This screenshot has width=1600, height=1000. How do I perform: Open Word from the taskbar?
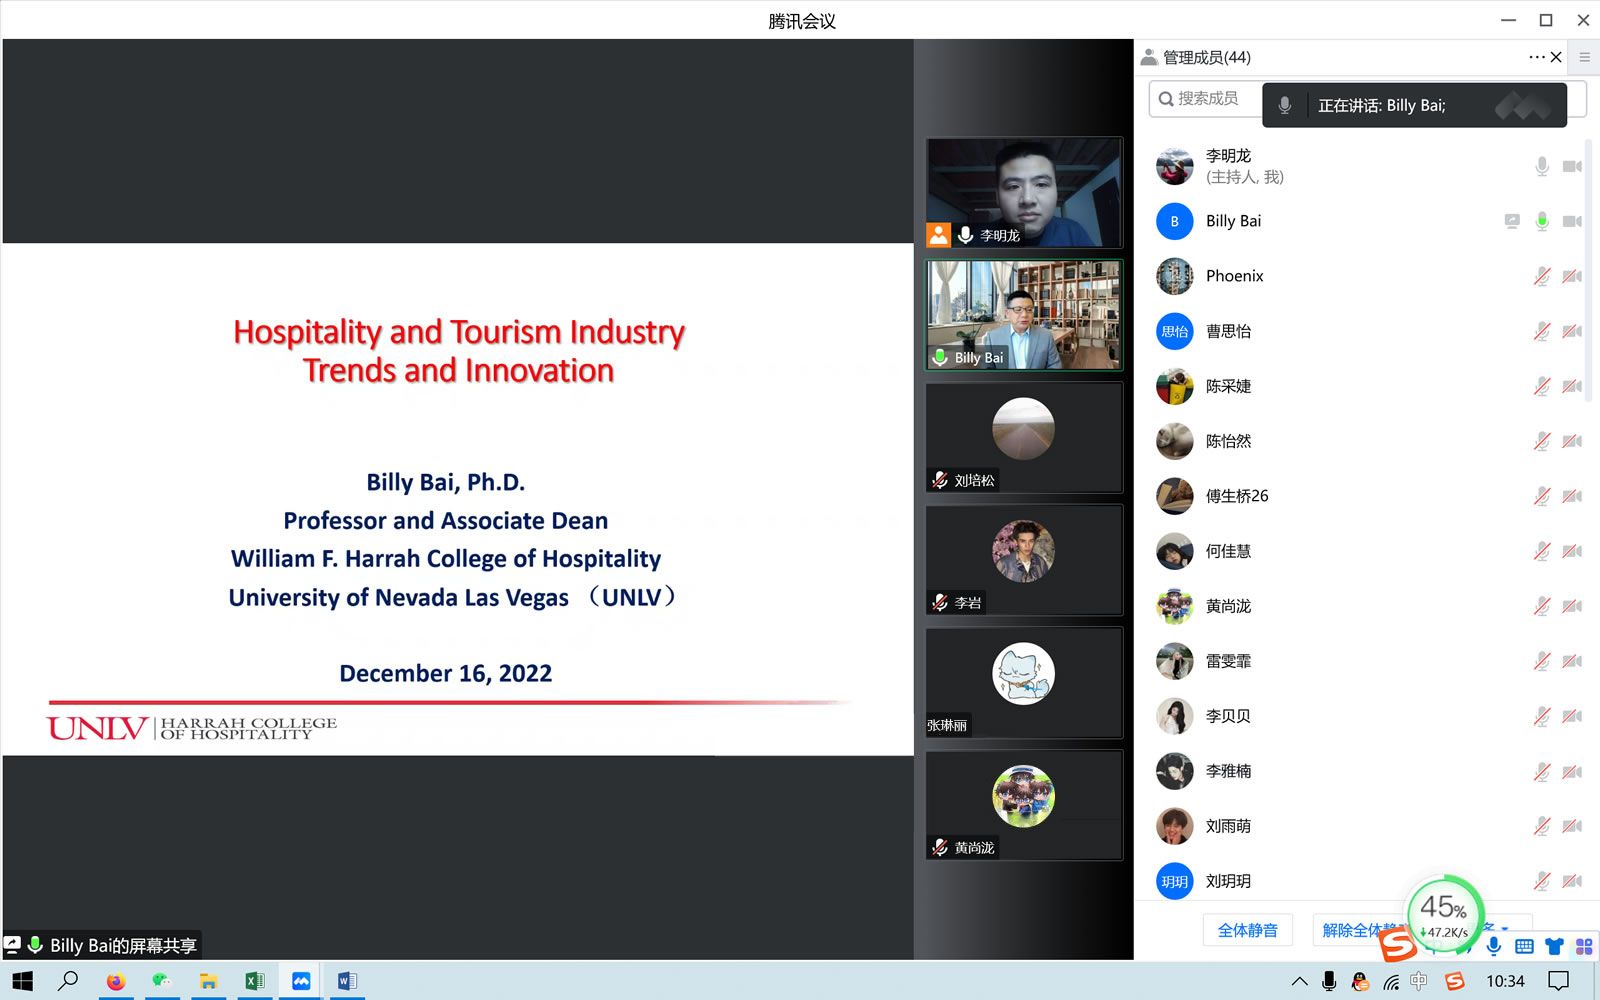(x=347, y=981)
